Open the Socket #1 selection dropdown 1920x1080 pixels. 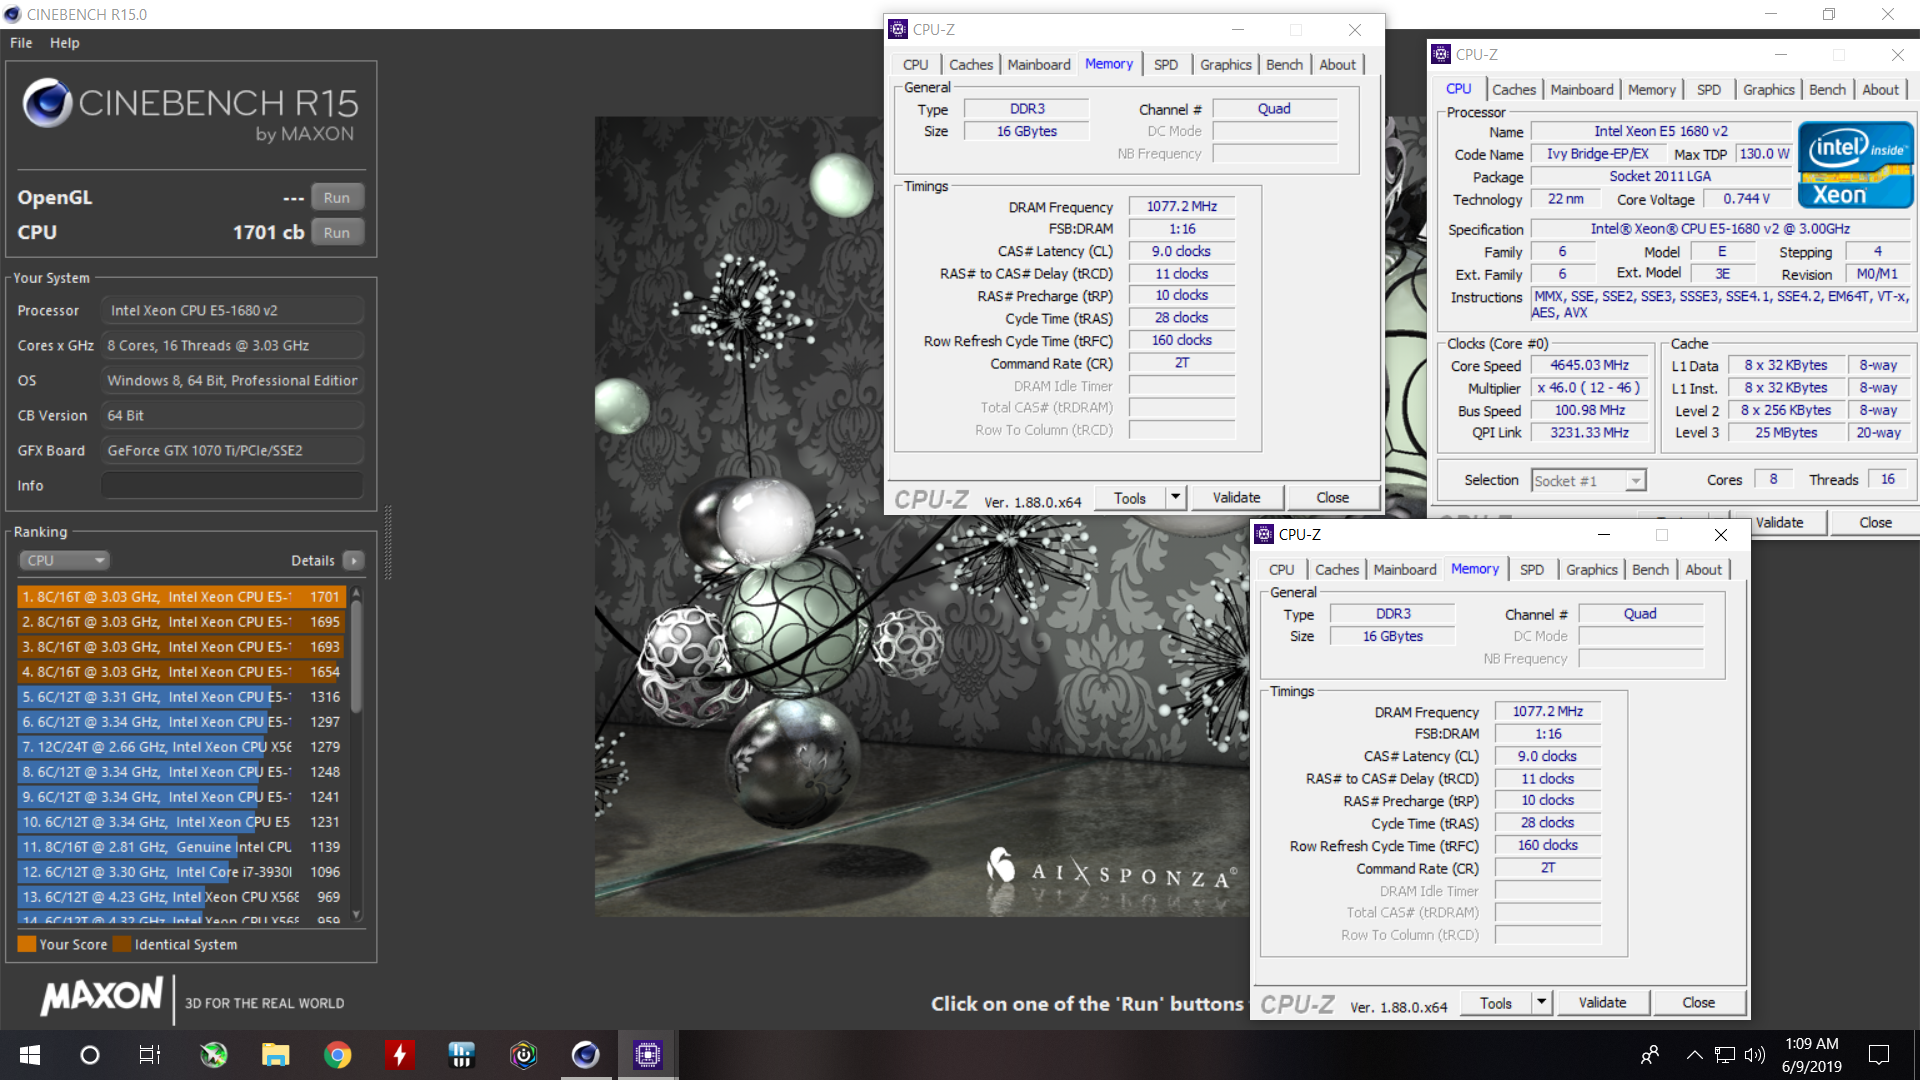pos(1588,481)
